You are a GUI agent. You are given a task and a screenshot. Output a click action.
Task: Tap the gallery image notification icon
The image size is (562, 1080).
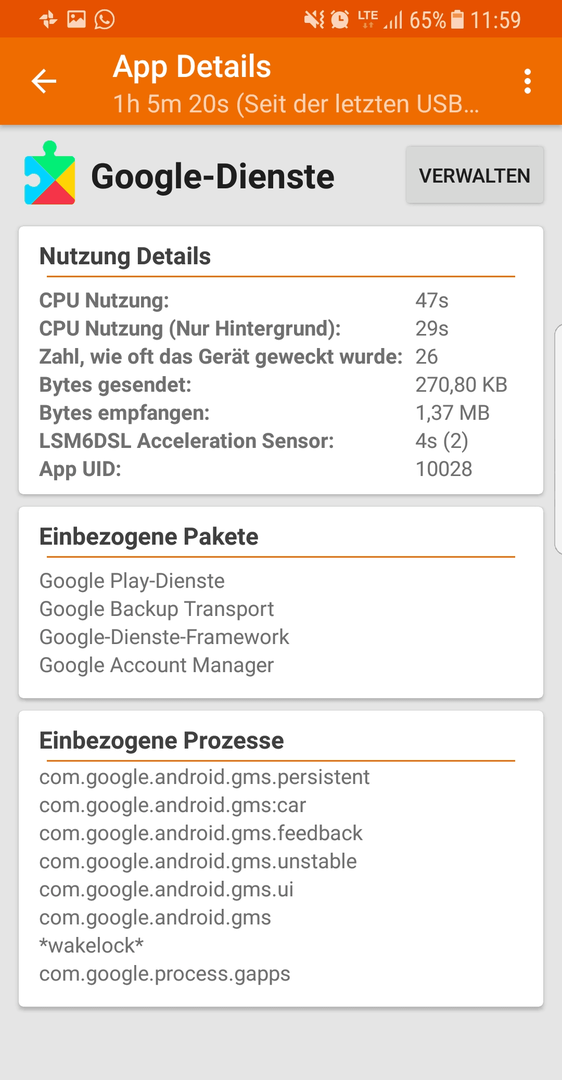pyautogui.click(x=76, y=19)
